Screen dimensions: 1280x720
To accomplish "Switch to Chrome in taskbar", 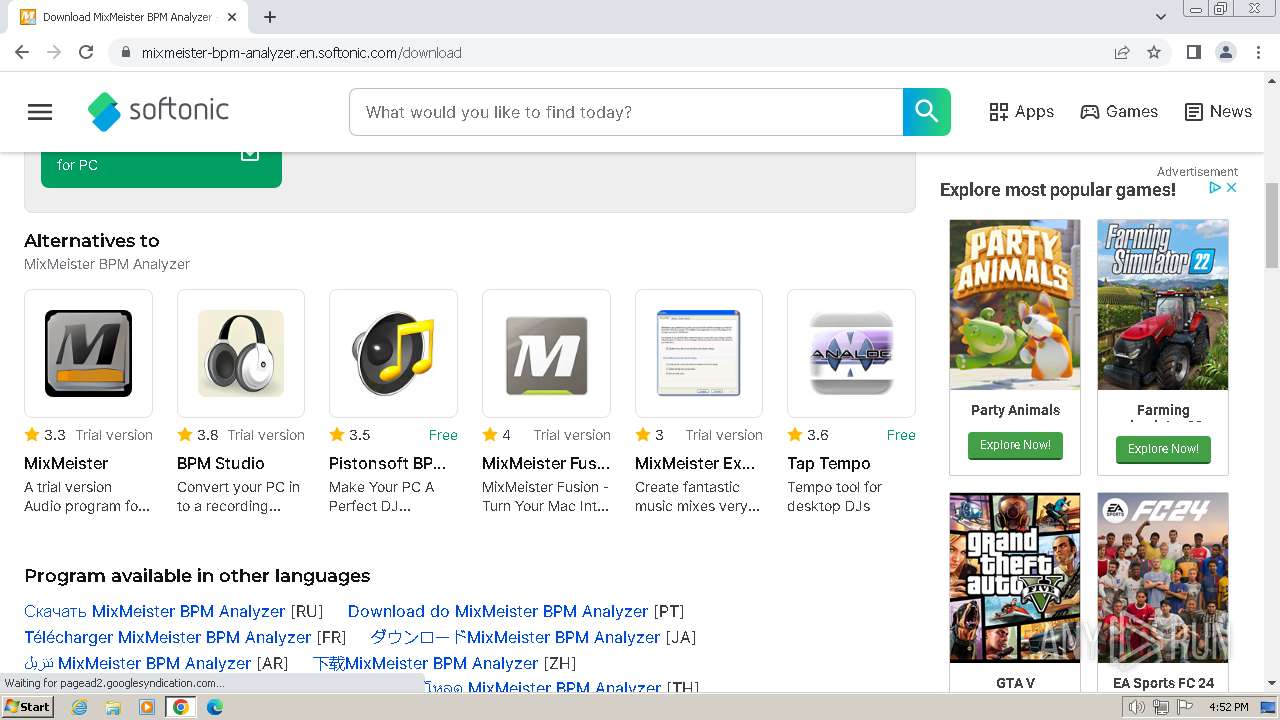I will click(x=180, y=706).
